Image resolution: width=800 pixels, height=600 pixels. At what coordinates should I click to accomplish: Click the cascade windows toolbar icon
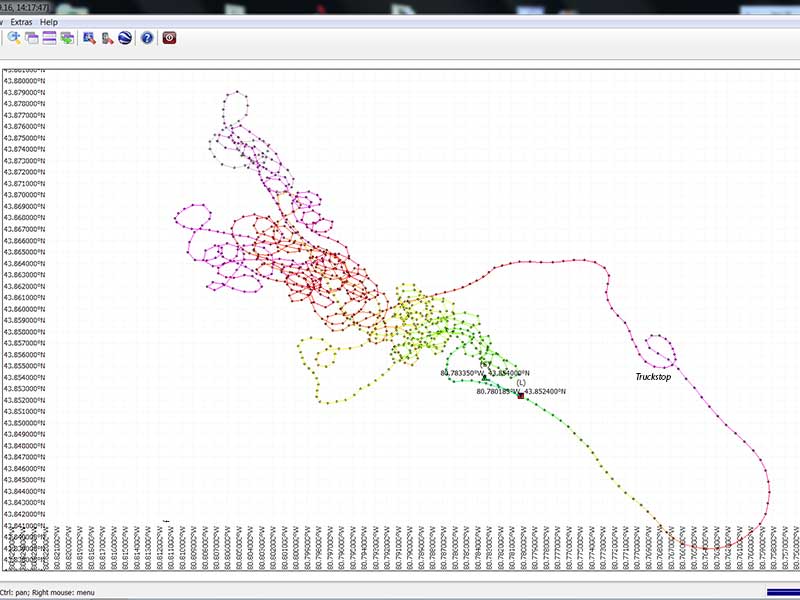[32, 38]
